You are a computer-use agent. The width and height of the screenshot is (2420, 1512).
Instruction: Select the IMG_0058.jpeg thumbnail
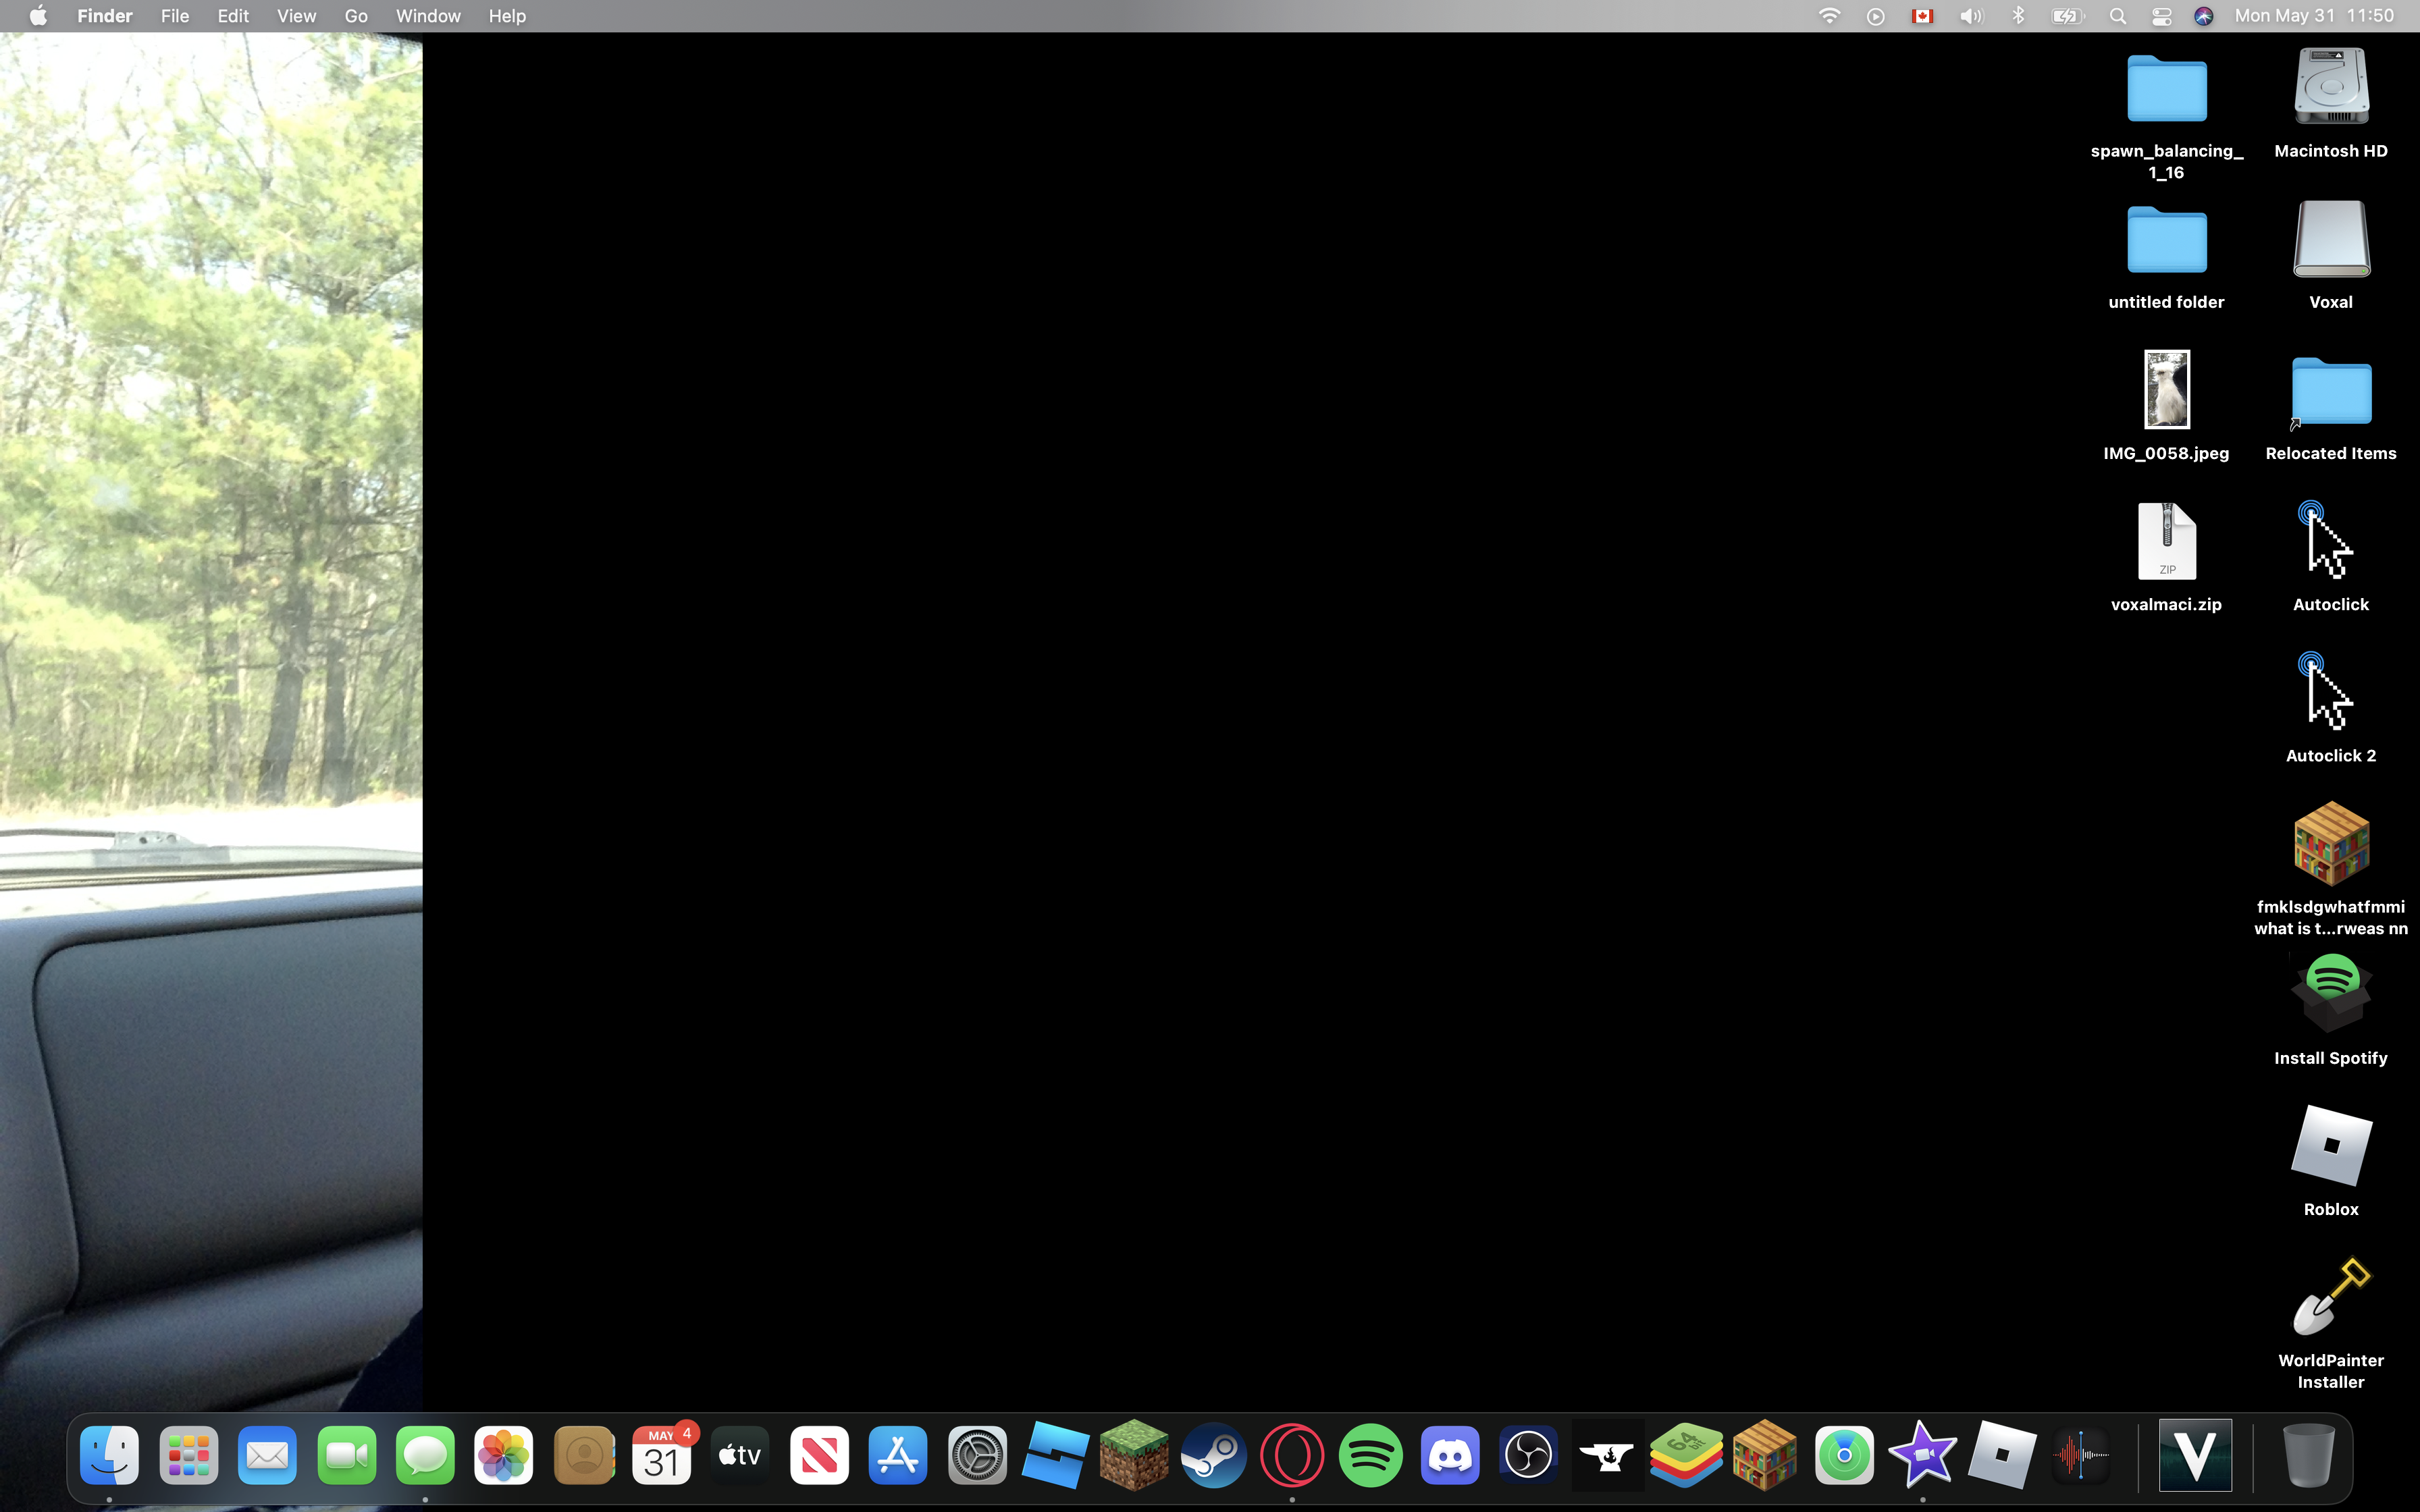point(2166,390)
